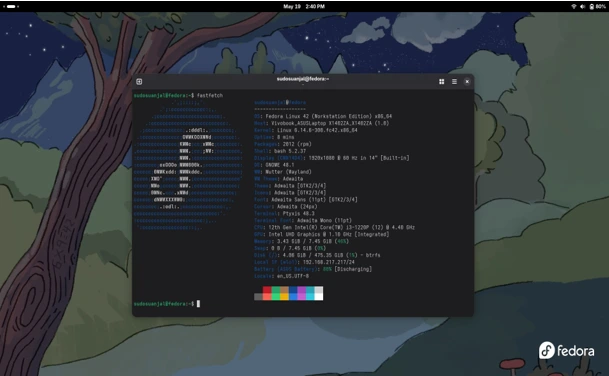This screenshot has width=609, height=376.
Task: Click the dark red color block in the palette
Action: [x=267, y=290]
